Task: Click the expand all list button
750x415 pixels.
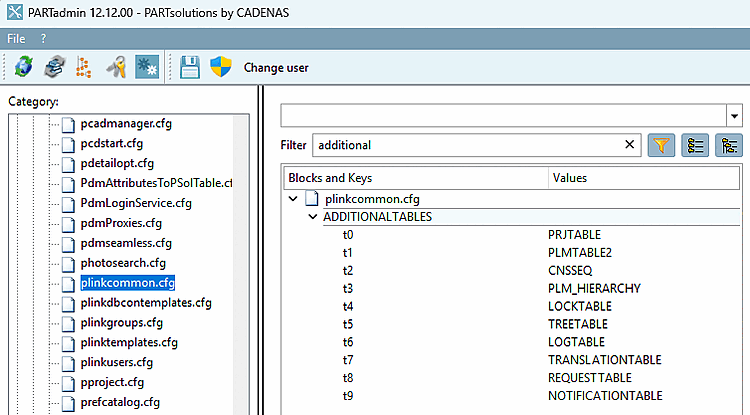Action: [x=695, y=145]
